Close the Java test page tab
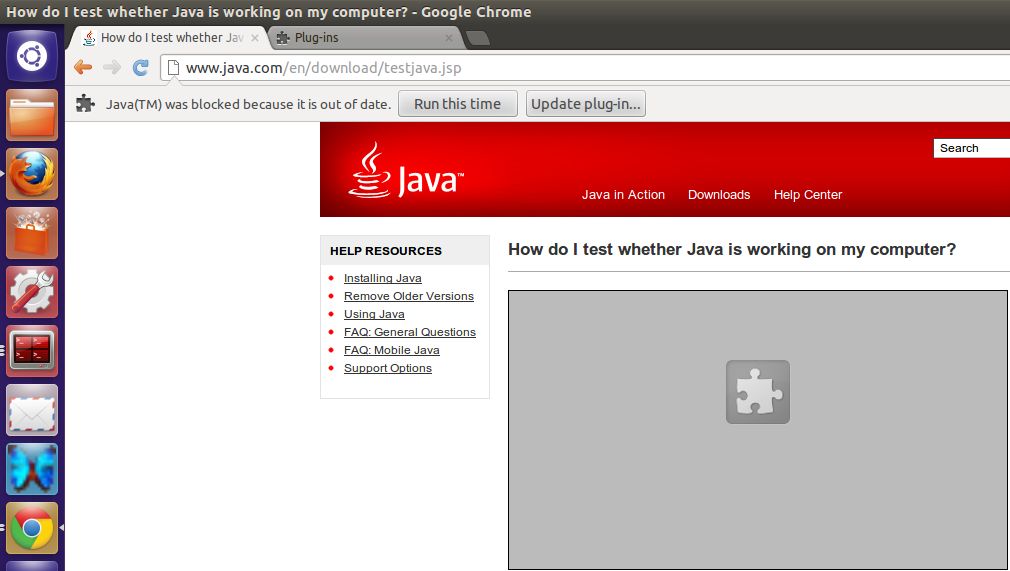Image resolution: width=1010 pixels, height=571 pixels. click(x=255, y=38)
